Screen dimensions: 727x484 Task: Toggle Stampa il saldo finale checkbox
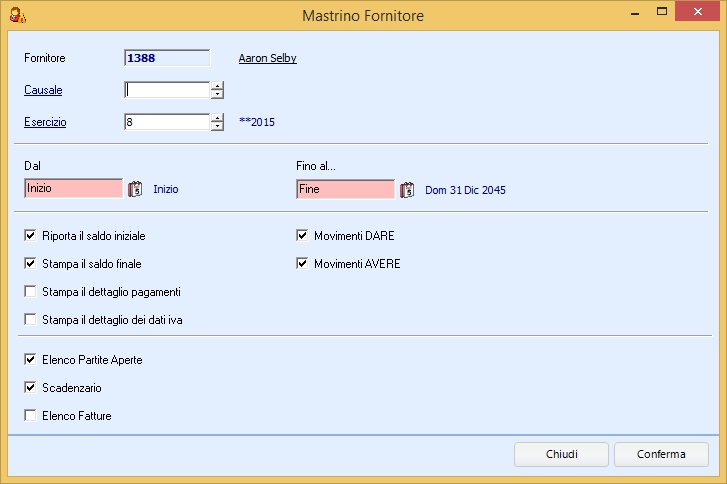tap(31, 264)
